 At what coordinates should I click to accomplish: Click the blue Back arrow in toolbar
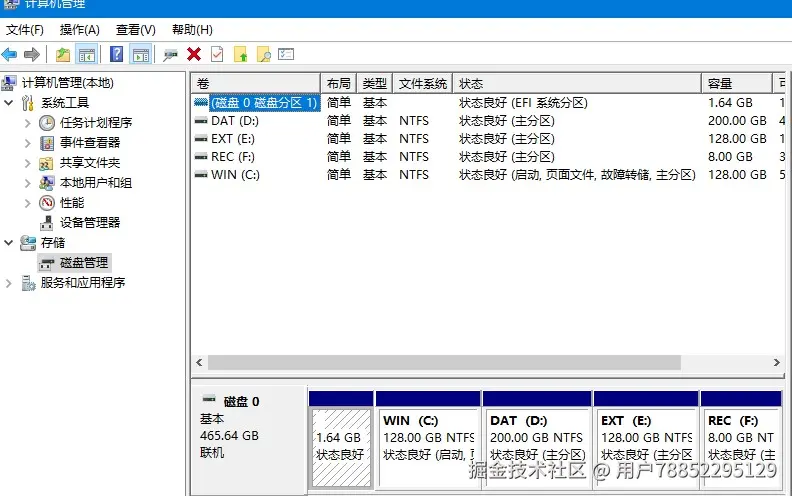10,54
